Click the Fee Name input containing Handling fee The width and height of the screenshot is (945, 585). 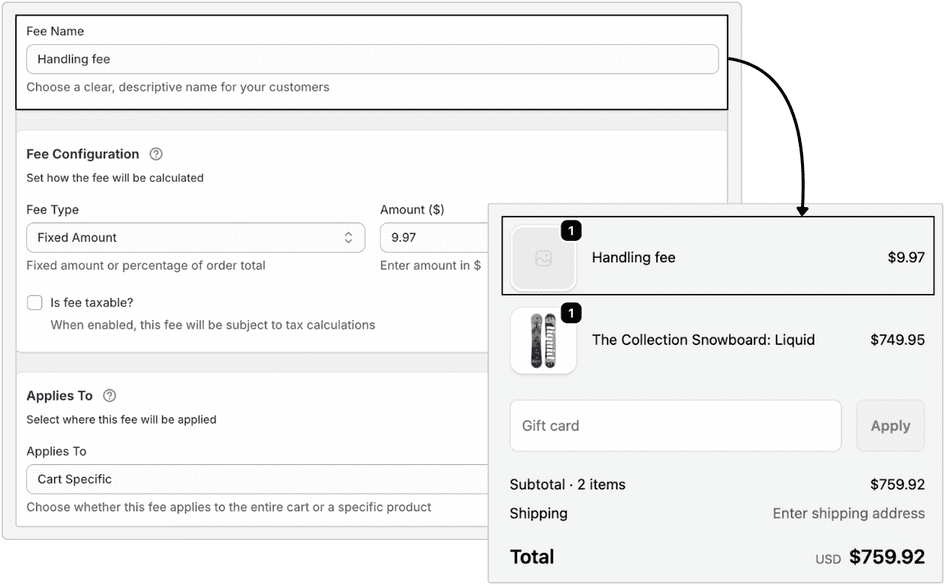click(x=370, y=59)
